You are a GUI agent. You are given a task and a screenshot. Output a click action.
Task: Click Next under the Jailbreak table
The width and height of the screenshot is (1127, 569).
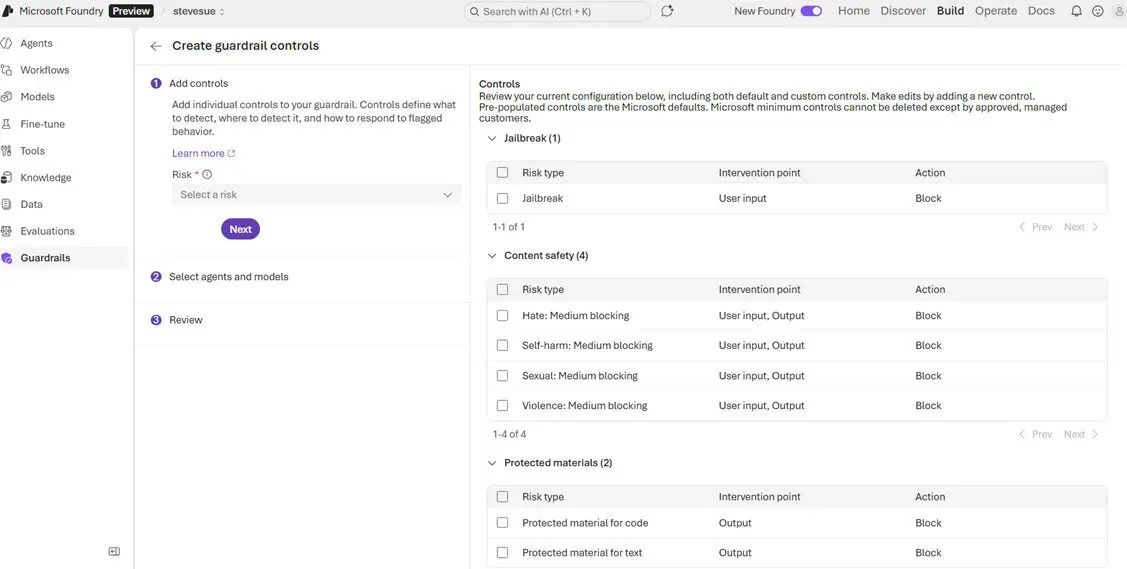point(1081,227)
